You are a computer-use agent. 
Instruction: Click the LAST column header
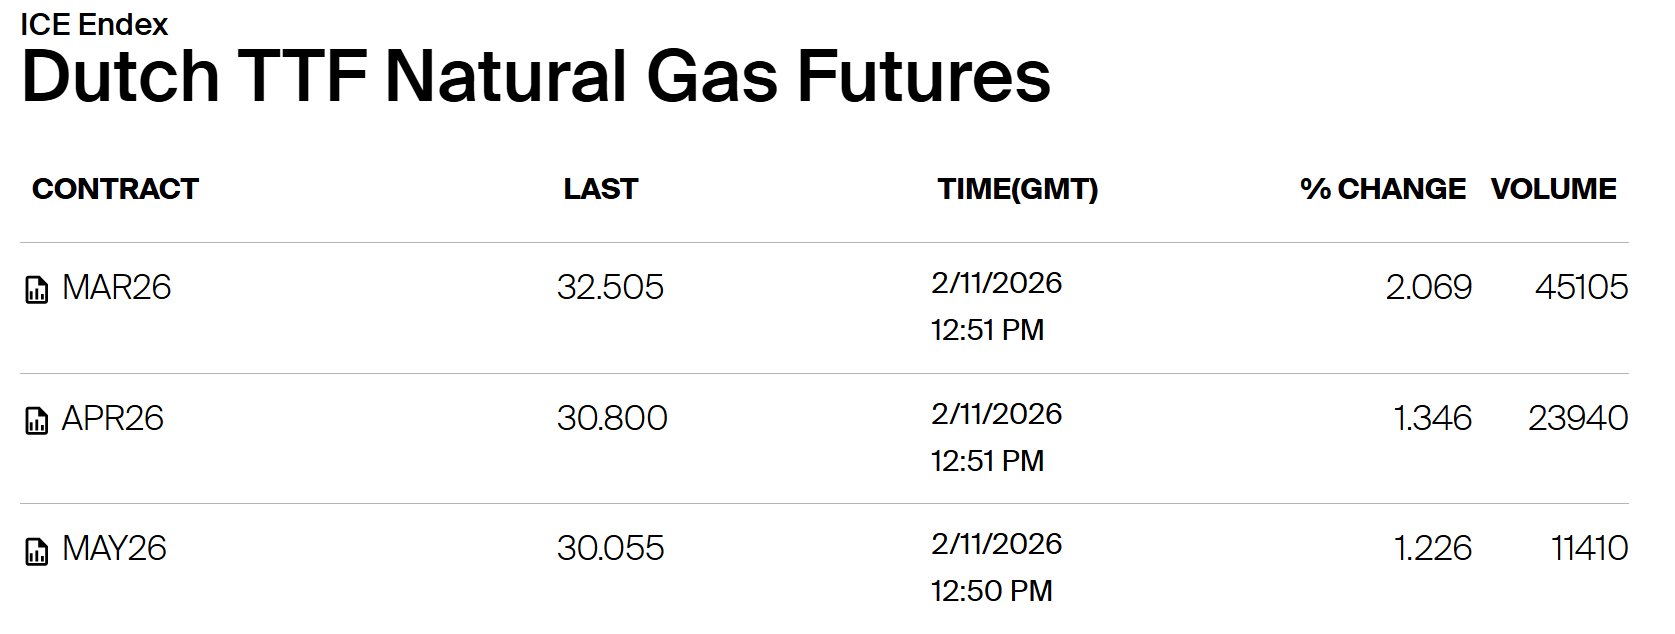[600, 189]
